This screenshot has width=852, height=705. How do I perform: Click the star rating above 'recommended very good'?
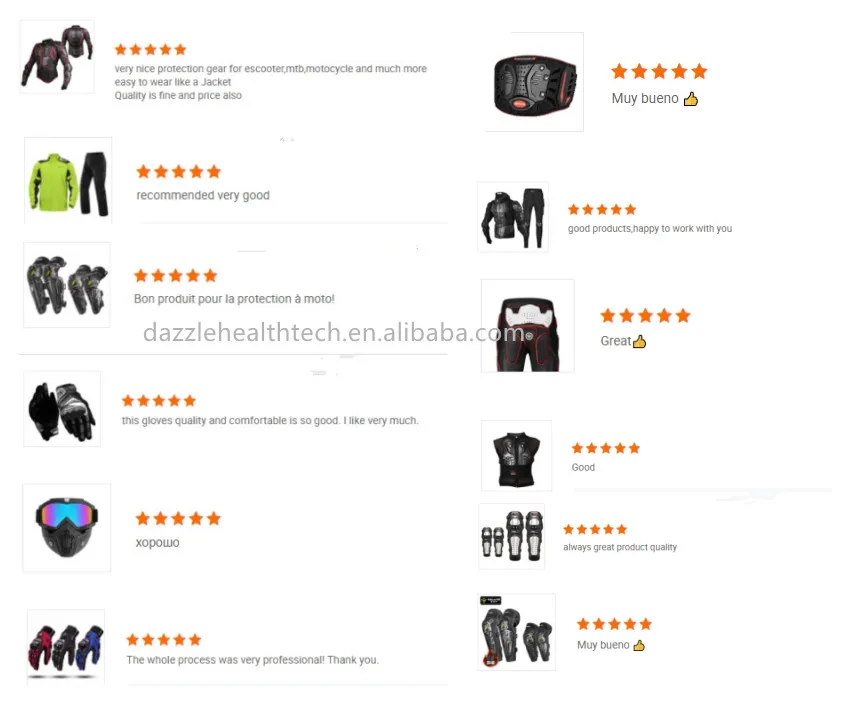pyautogui.click(x=179, y=172)
